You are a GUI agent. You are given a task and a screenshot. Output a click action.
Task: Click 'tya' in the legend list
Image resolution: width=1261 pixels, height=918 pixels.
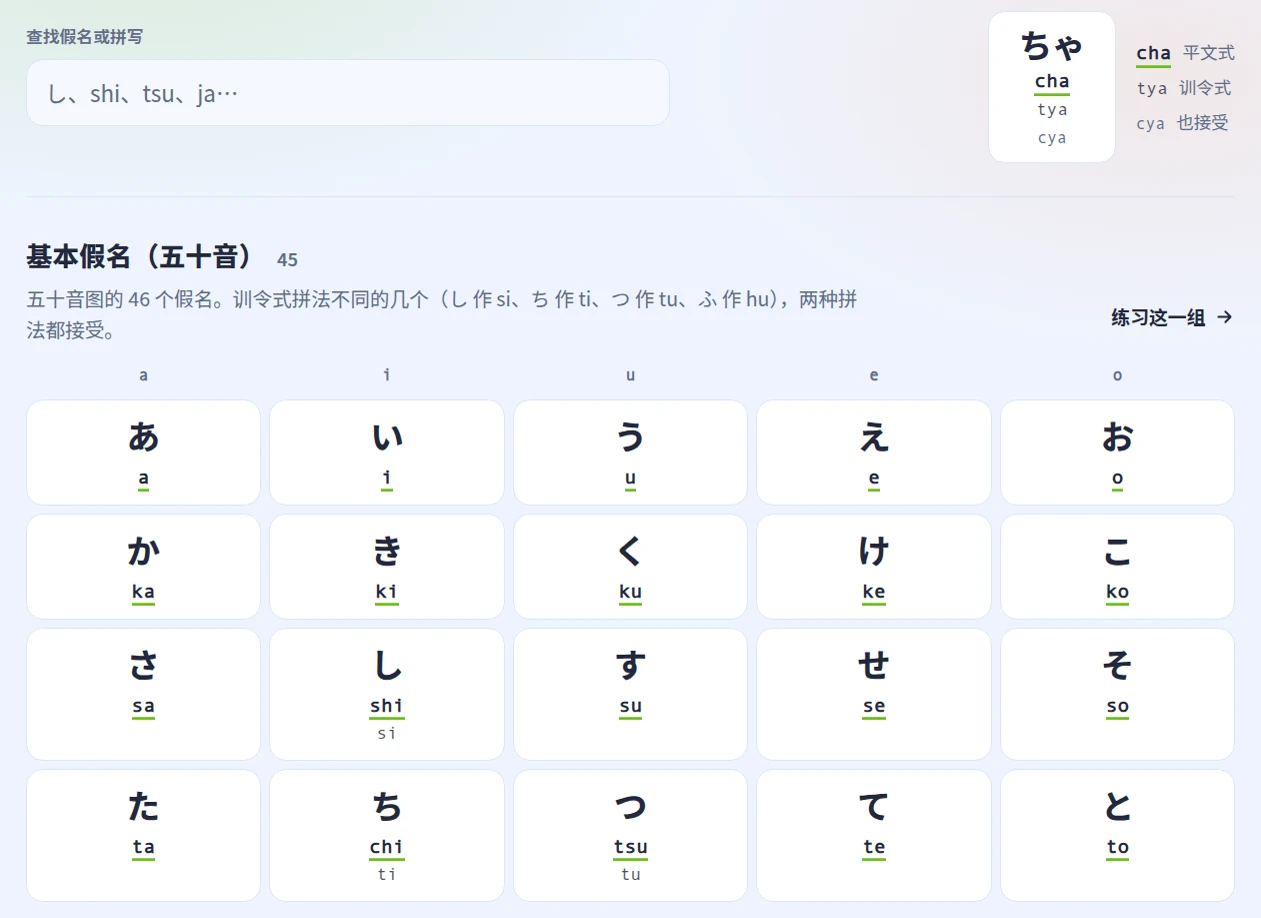pyautogui.click(x=1152, y=89)
